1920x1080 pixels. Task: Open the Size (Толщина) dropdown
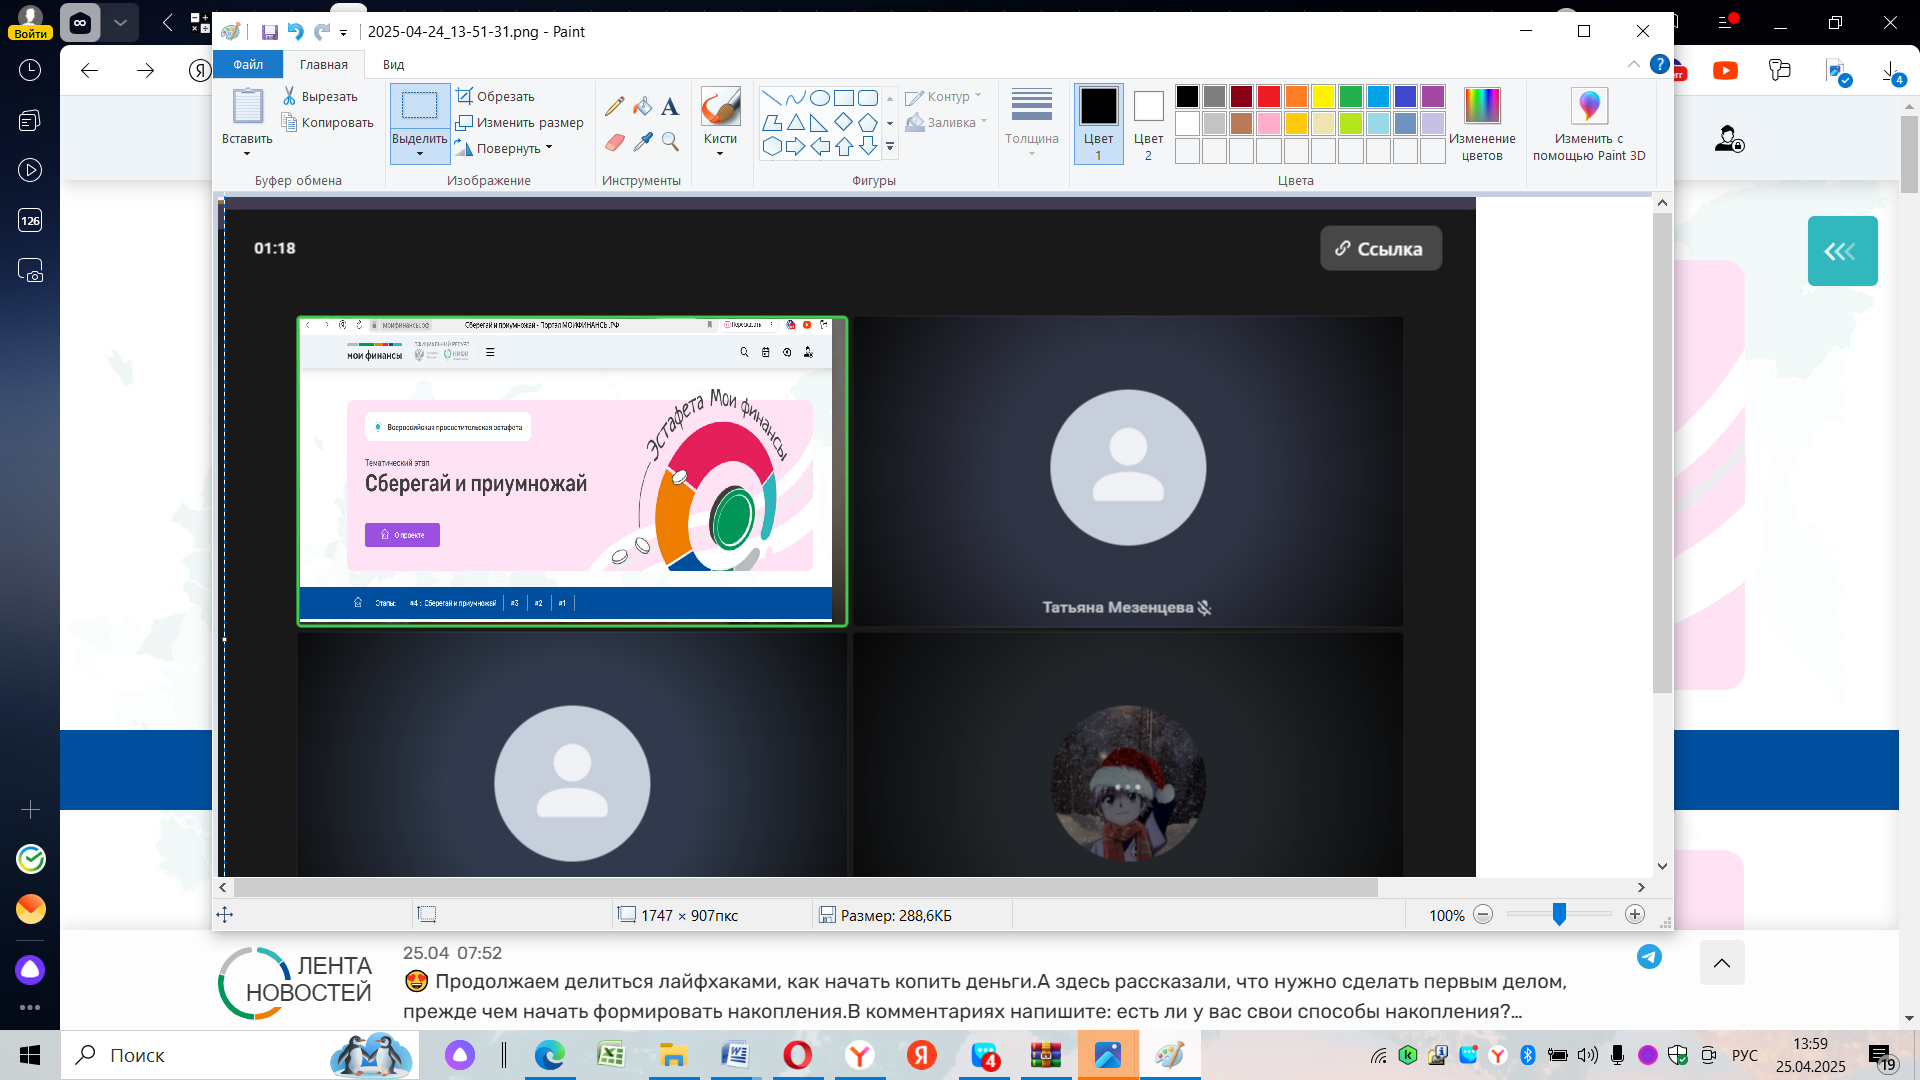point(1032,124)
